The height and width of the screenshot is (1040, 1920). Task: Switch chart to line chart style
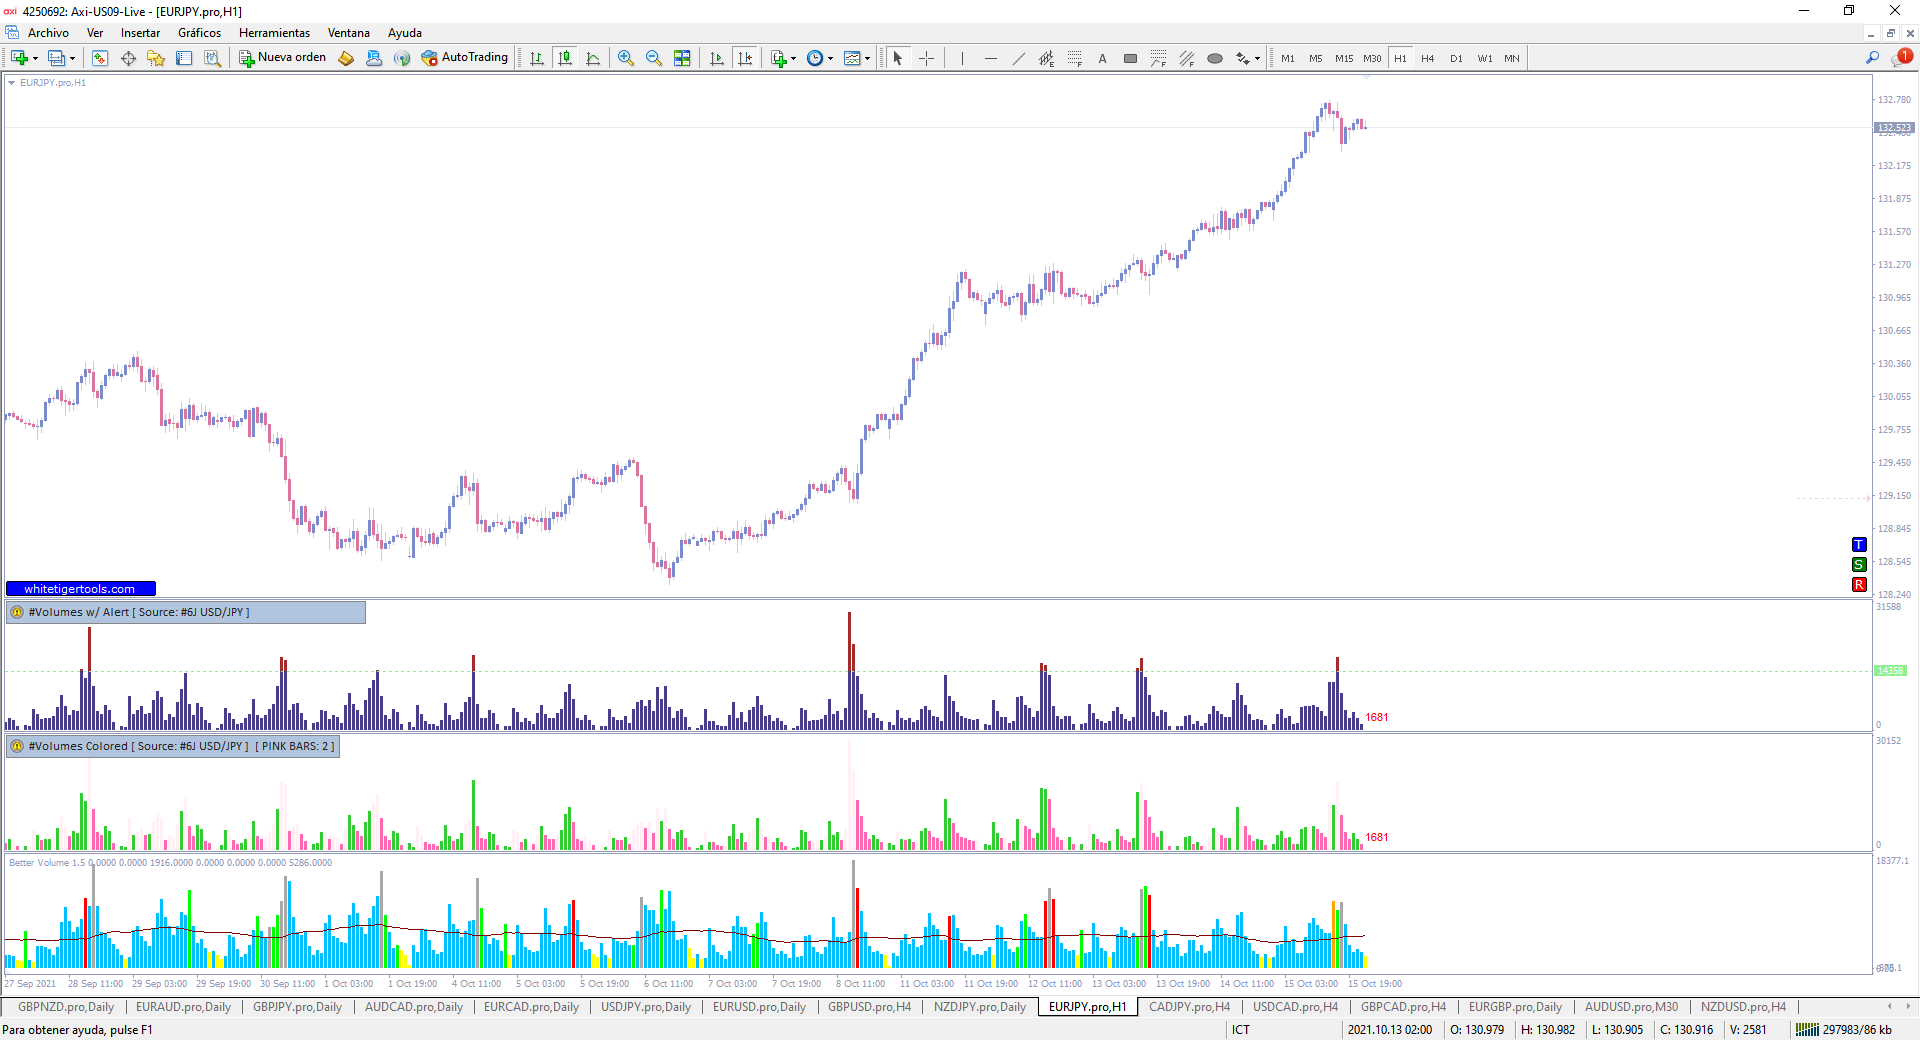click(593, 58)
